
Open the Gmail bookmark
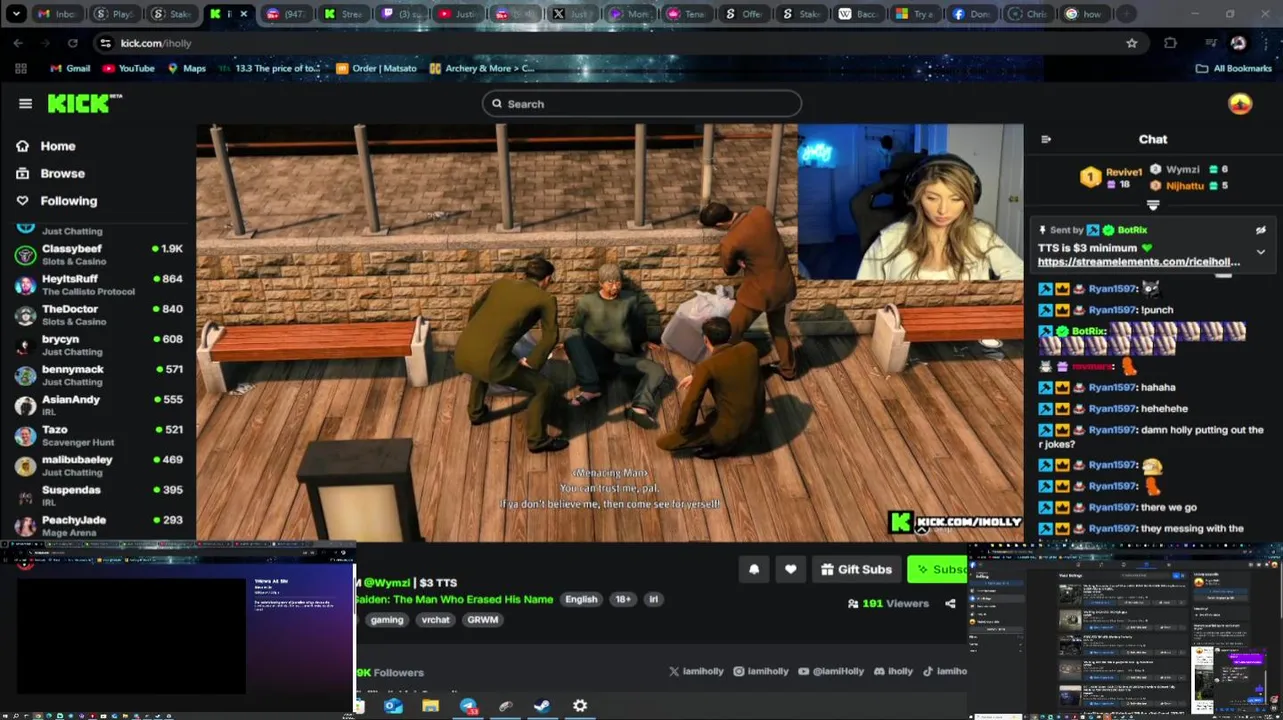(x=70, y=68)
